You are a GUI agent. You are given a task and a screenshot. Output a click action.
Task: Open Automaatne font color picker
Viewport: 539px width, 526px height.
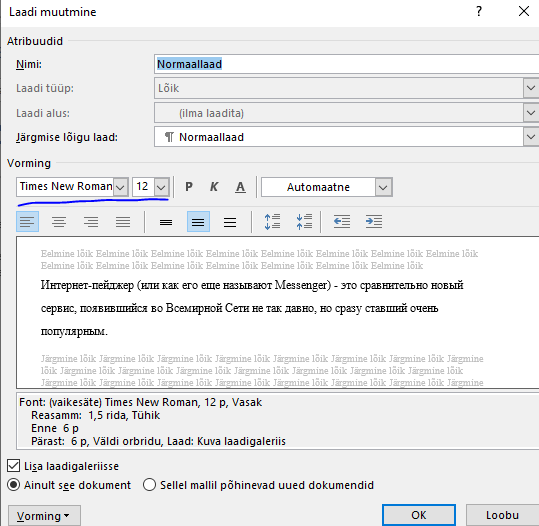(x=384, y=187)
